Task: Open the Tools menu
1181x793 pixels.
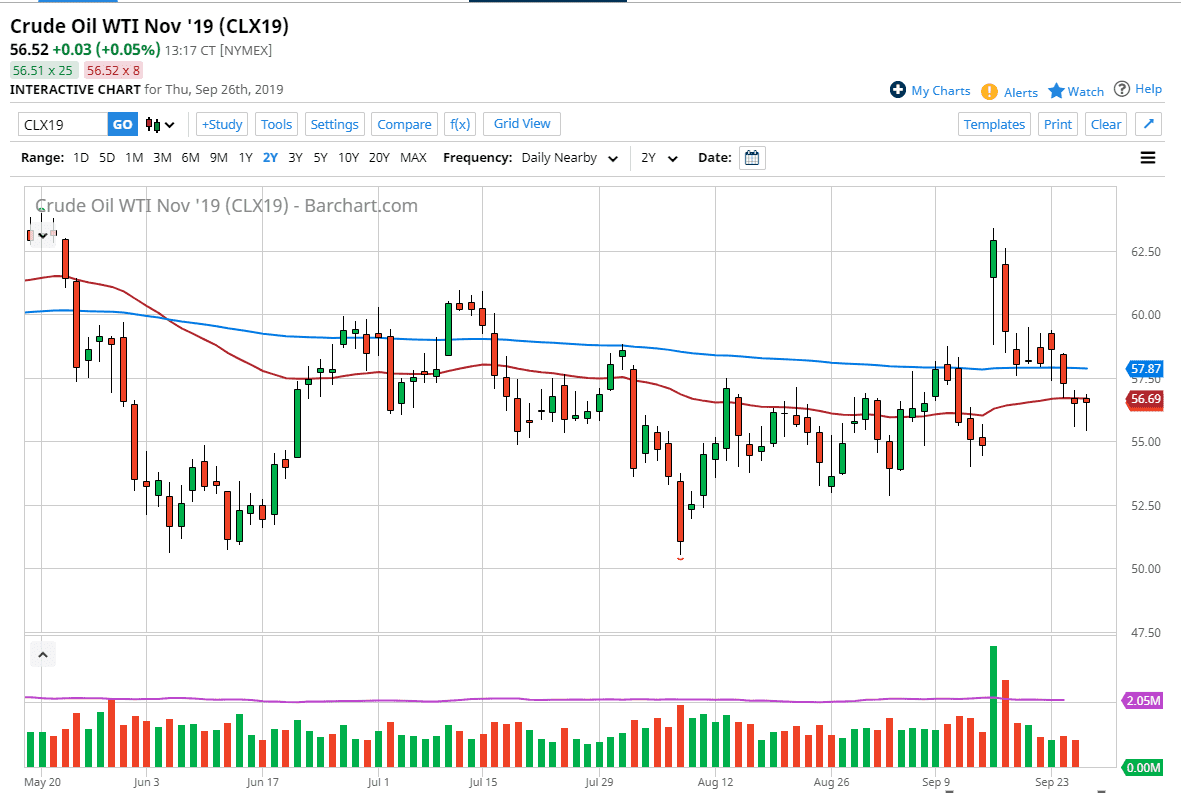Action: coord(276,124)
